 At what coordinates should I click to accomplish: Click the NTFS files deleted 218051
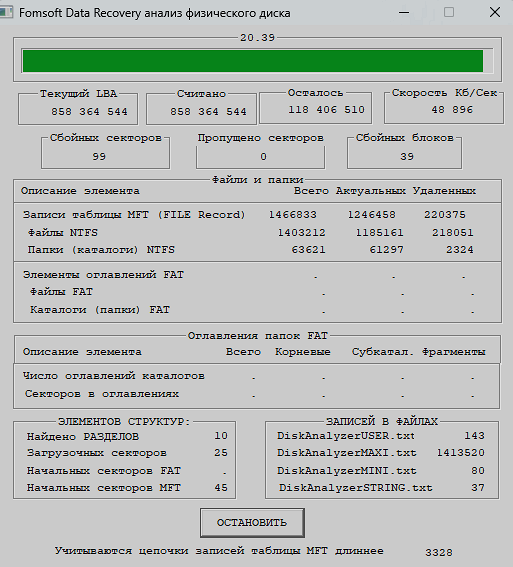[x=453, y=233]
